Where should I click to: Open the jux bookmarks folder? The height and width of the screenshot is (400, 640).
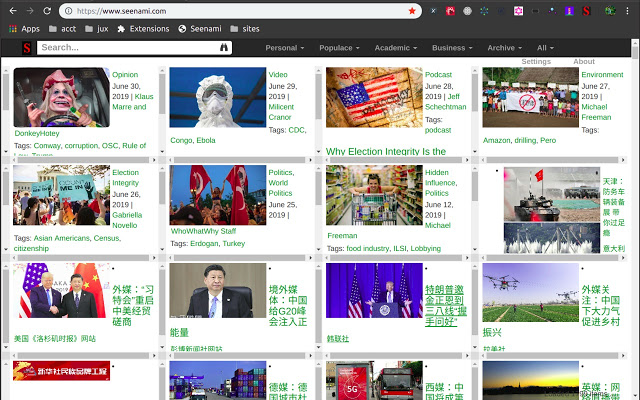tap(97, 29)
